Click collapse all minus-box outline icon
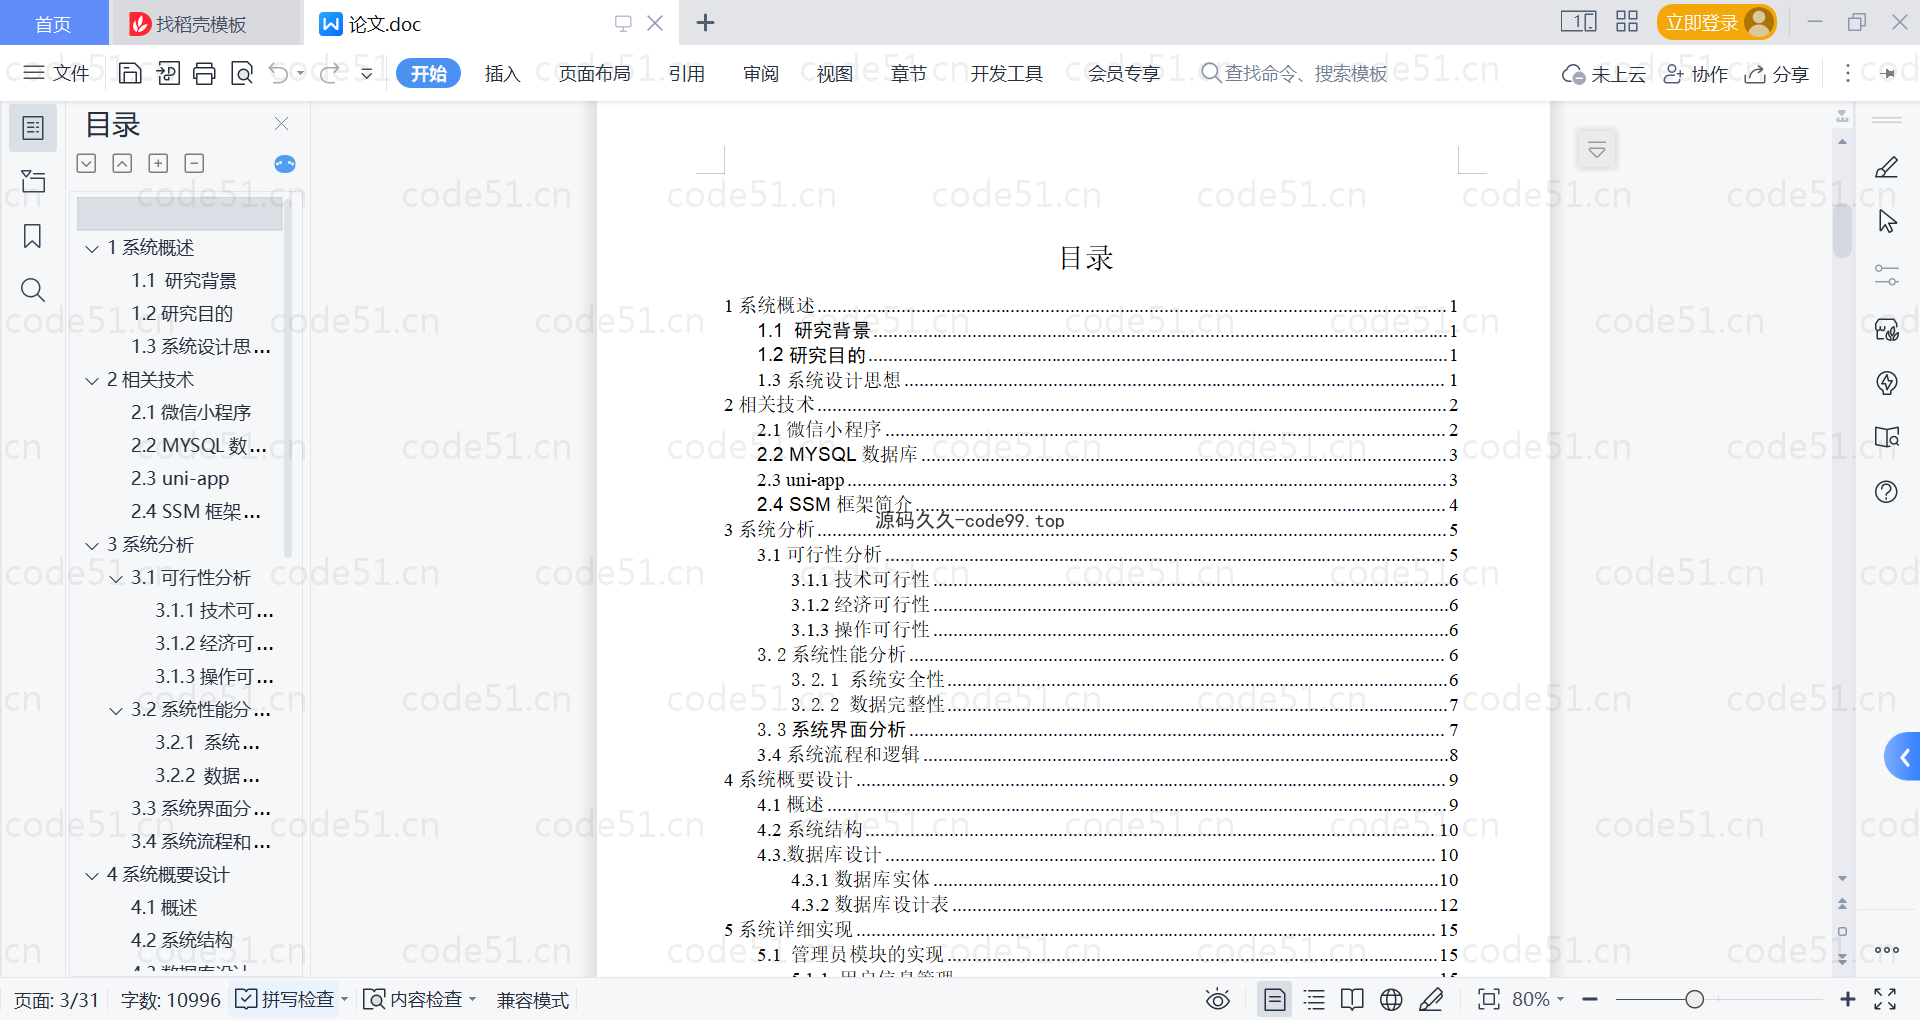The image size is (1920, 1020). click(x=194, y=163)
